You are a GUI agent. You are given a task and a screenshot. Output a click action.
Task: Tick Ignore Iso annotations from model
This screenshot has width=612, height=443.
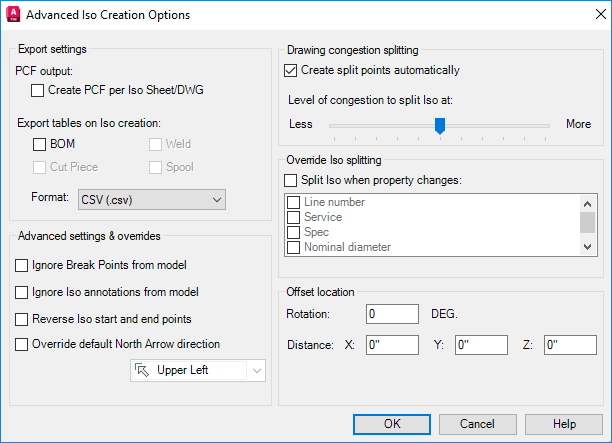click(x=23, y=292)
